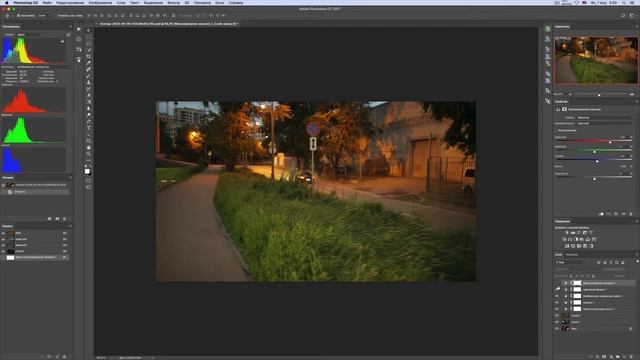Select the Horizontal Type tool
The width and height of the screenshot is (640, 360).
pos(89,128)
